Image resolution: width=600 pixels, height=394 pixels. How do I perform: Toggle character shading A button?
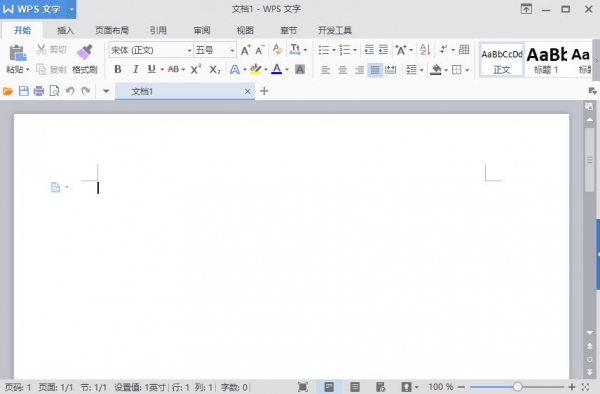click(300, 70)
